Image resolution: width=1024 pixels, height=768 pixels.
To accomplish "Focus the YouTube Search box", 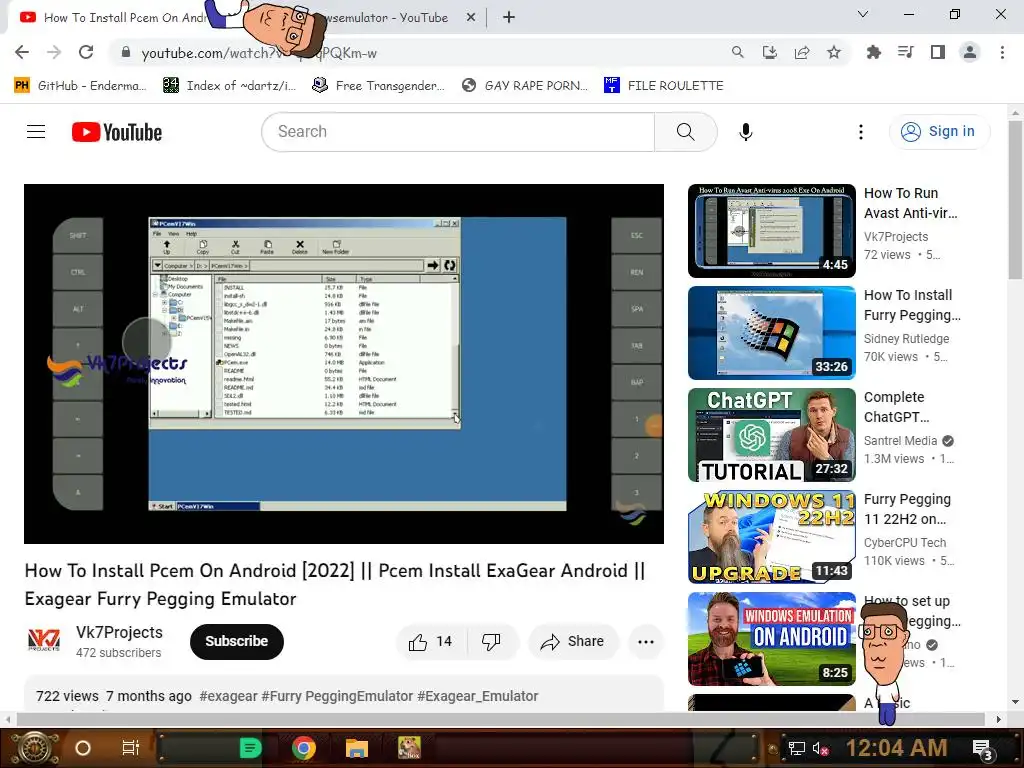I will (458, 132).
